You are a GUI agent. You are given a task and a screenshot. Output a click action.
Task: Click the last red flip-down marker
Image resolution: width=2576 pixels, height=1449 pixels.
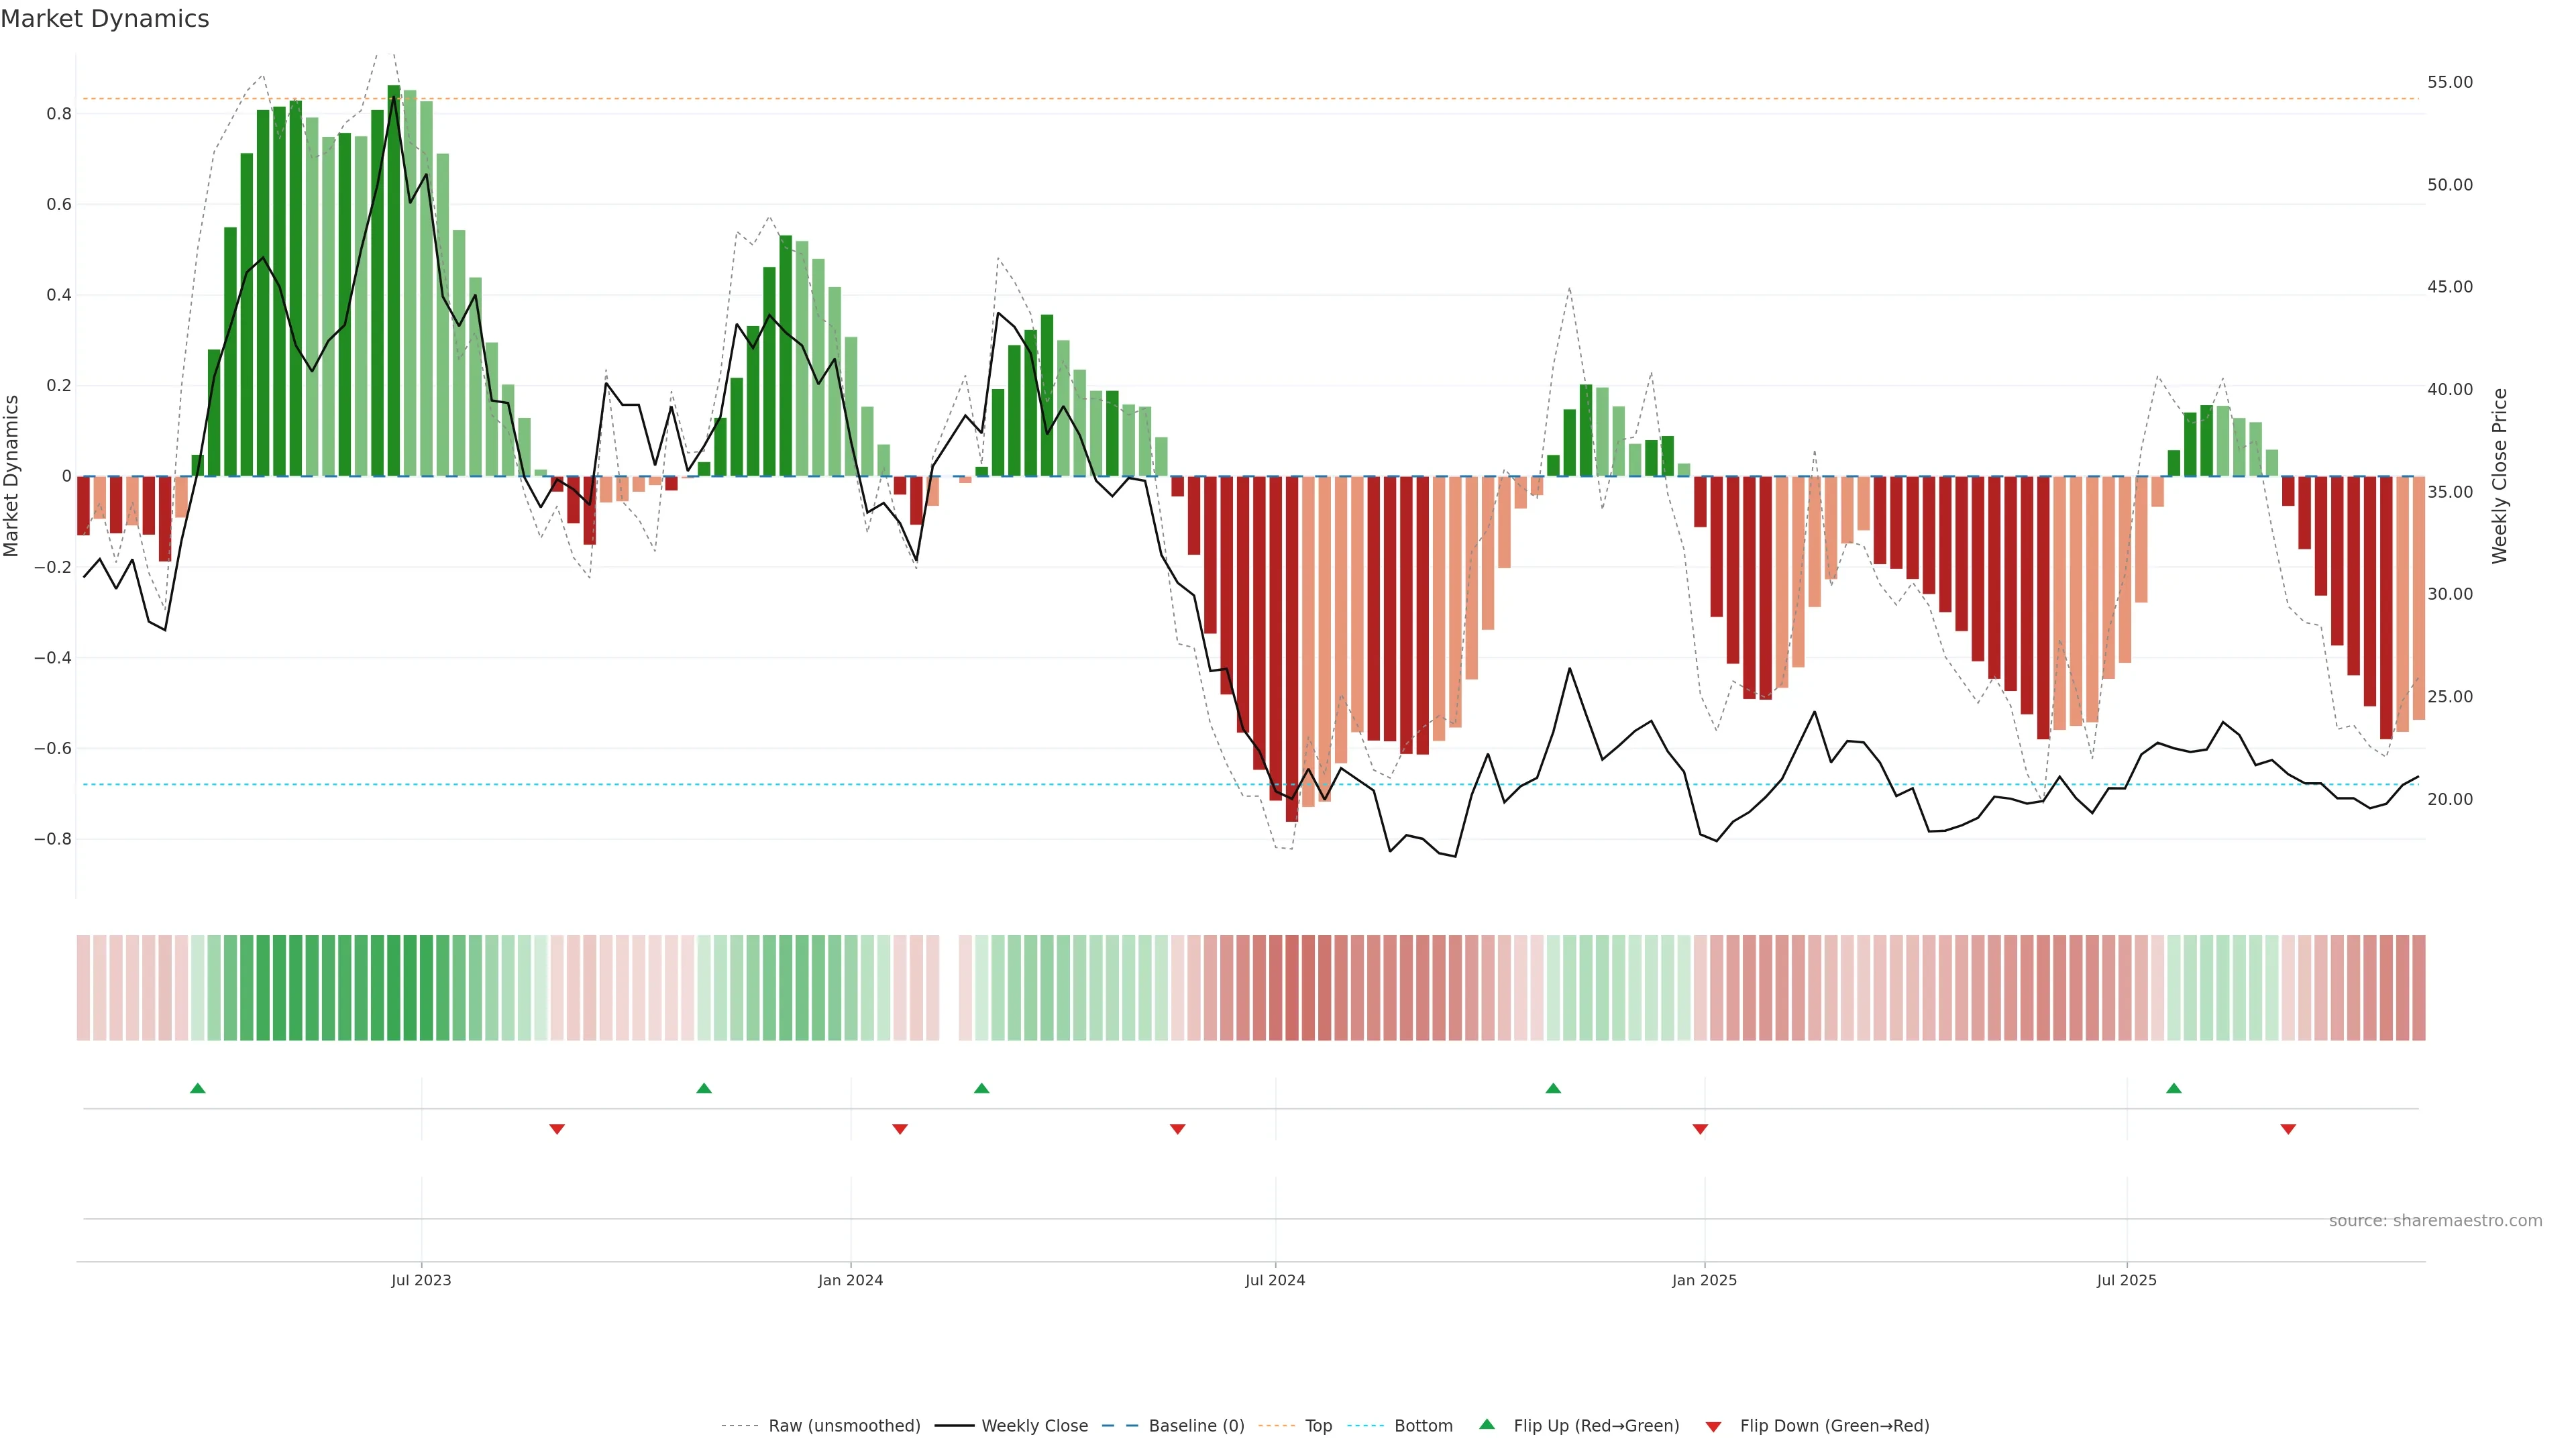pos(2288,1129)
